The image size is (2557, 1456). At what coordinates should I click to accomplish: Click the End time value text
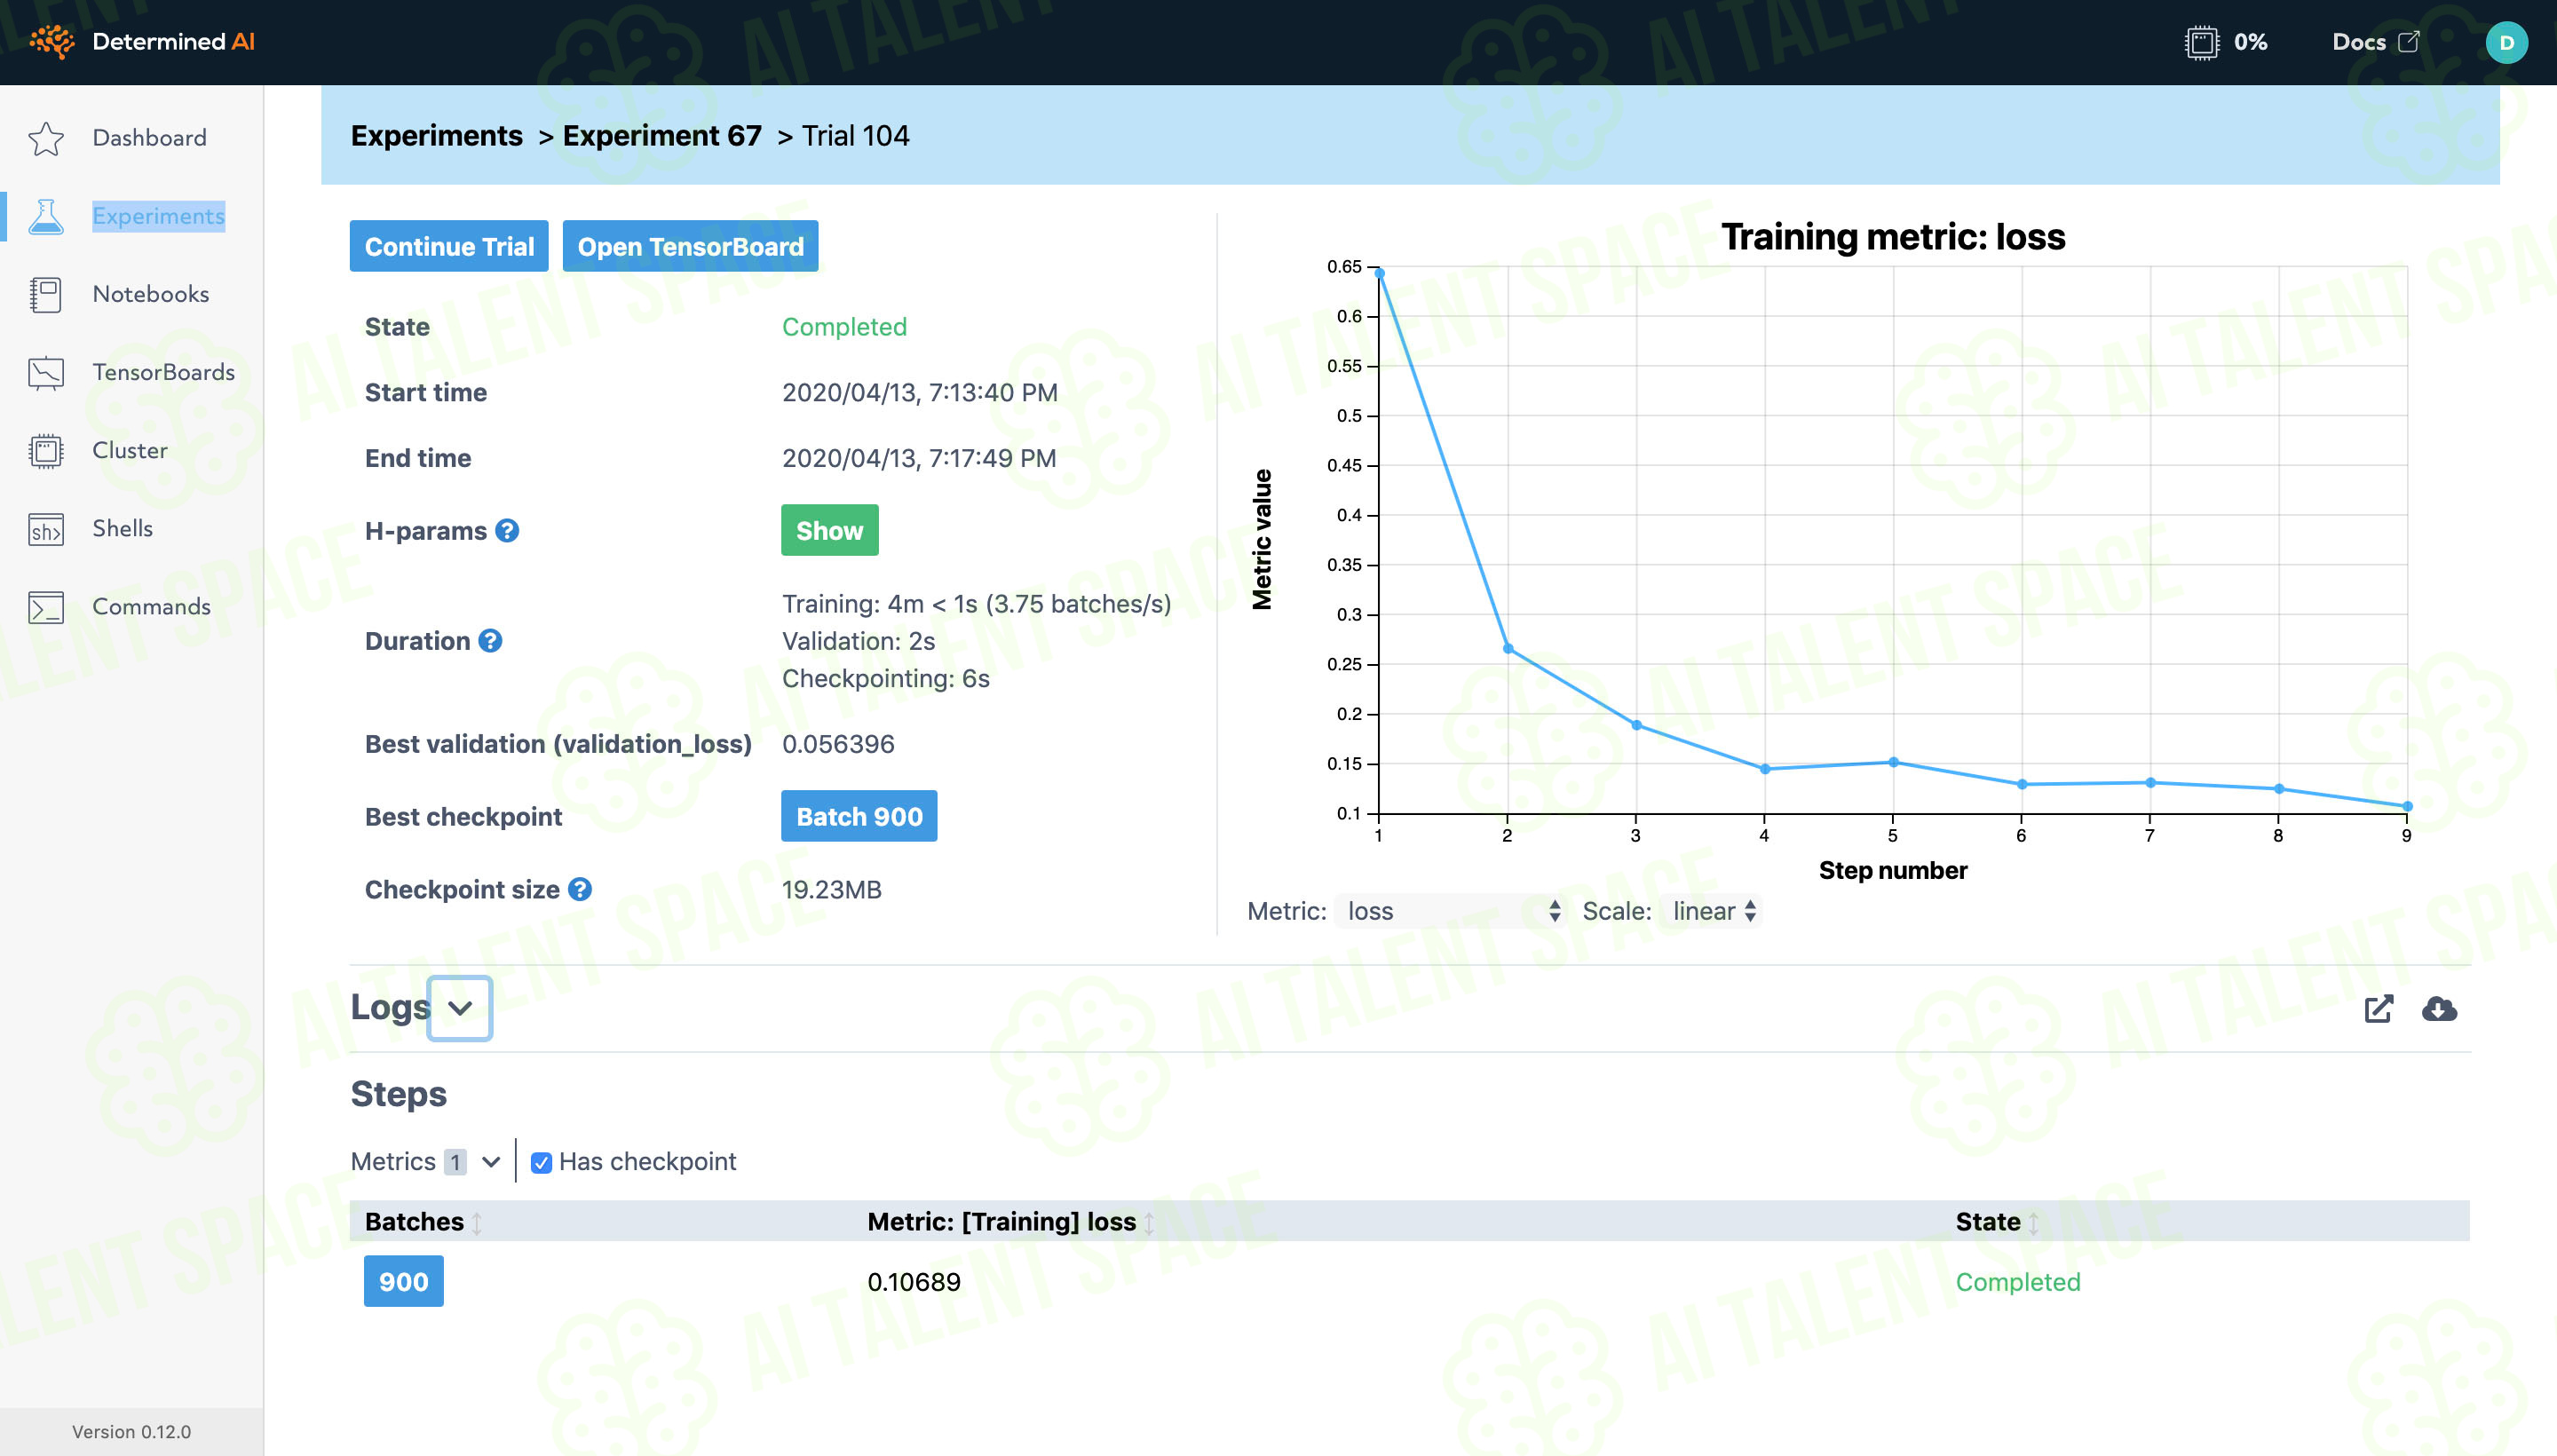click(x=918, y=458)
